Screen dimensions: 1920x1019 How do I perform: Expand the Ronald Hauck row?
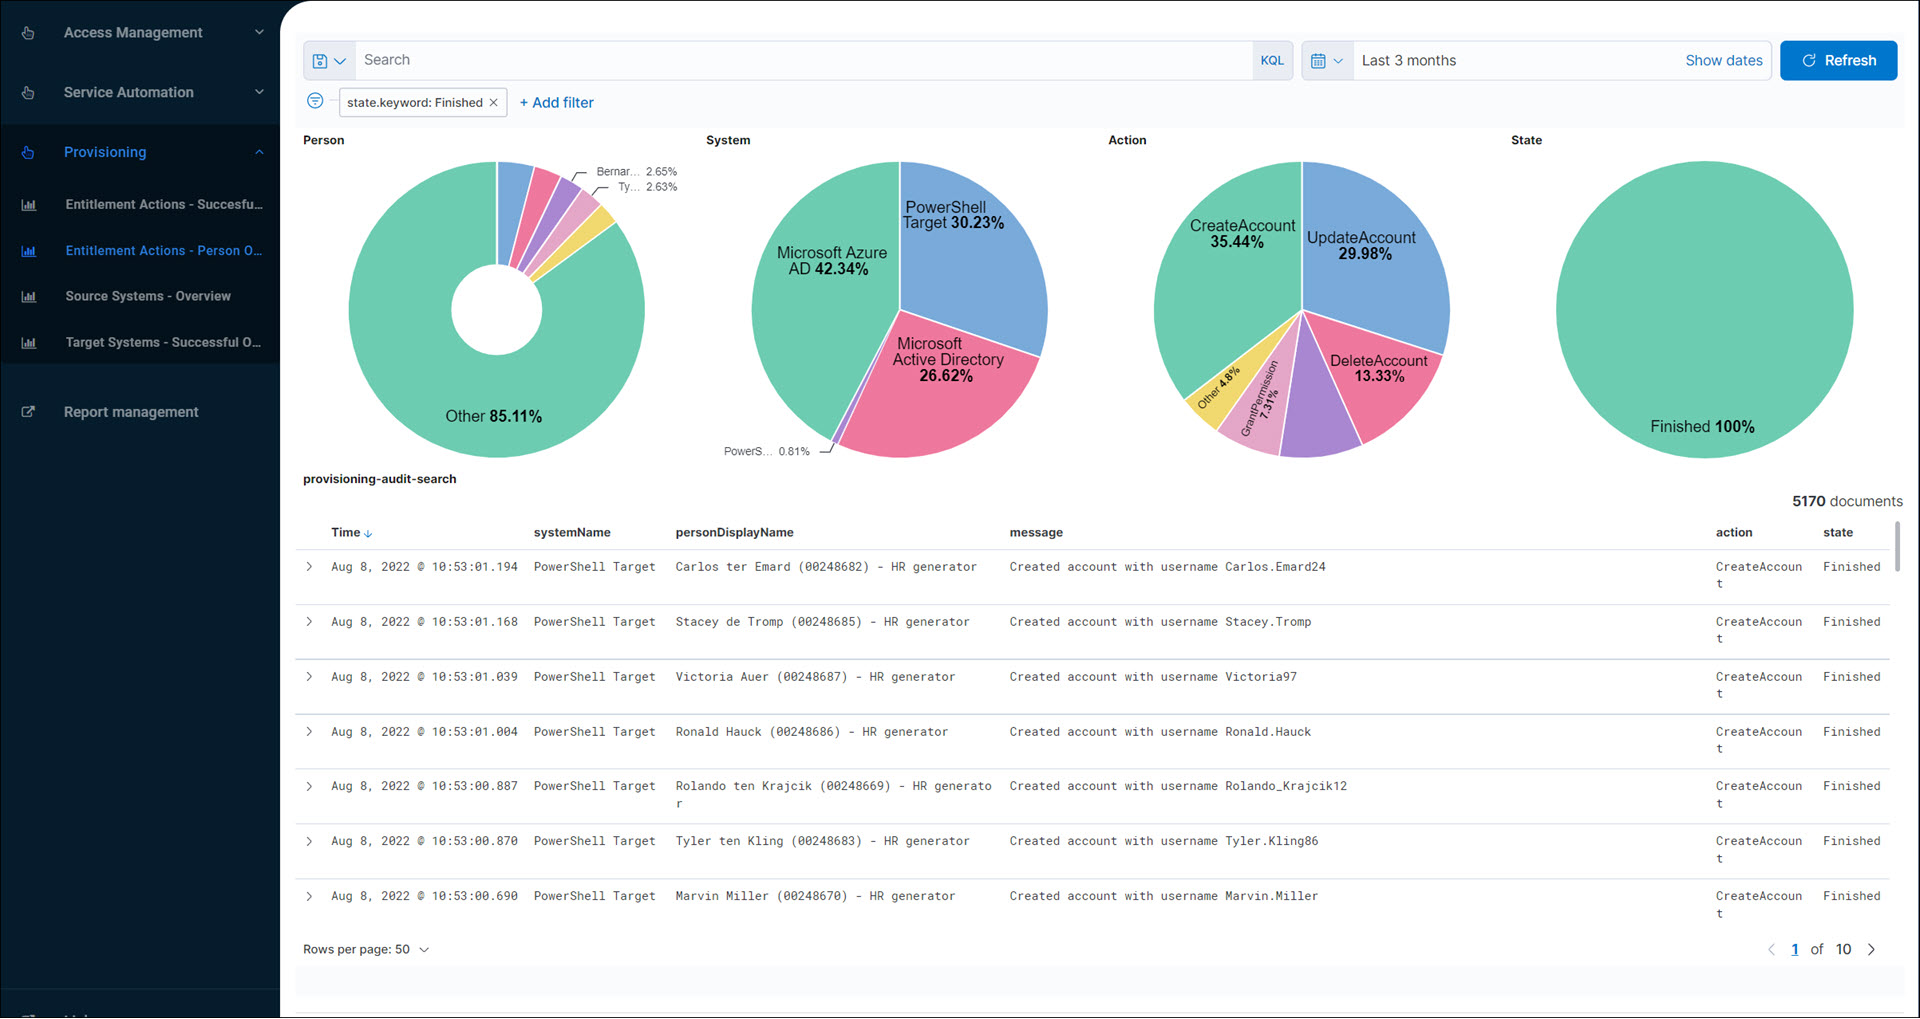point(310,732)
